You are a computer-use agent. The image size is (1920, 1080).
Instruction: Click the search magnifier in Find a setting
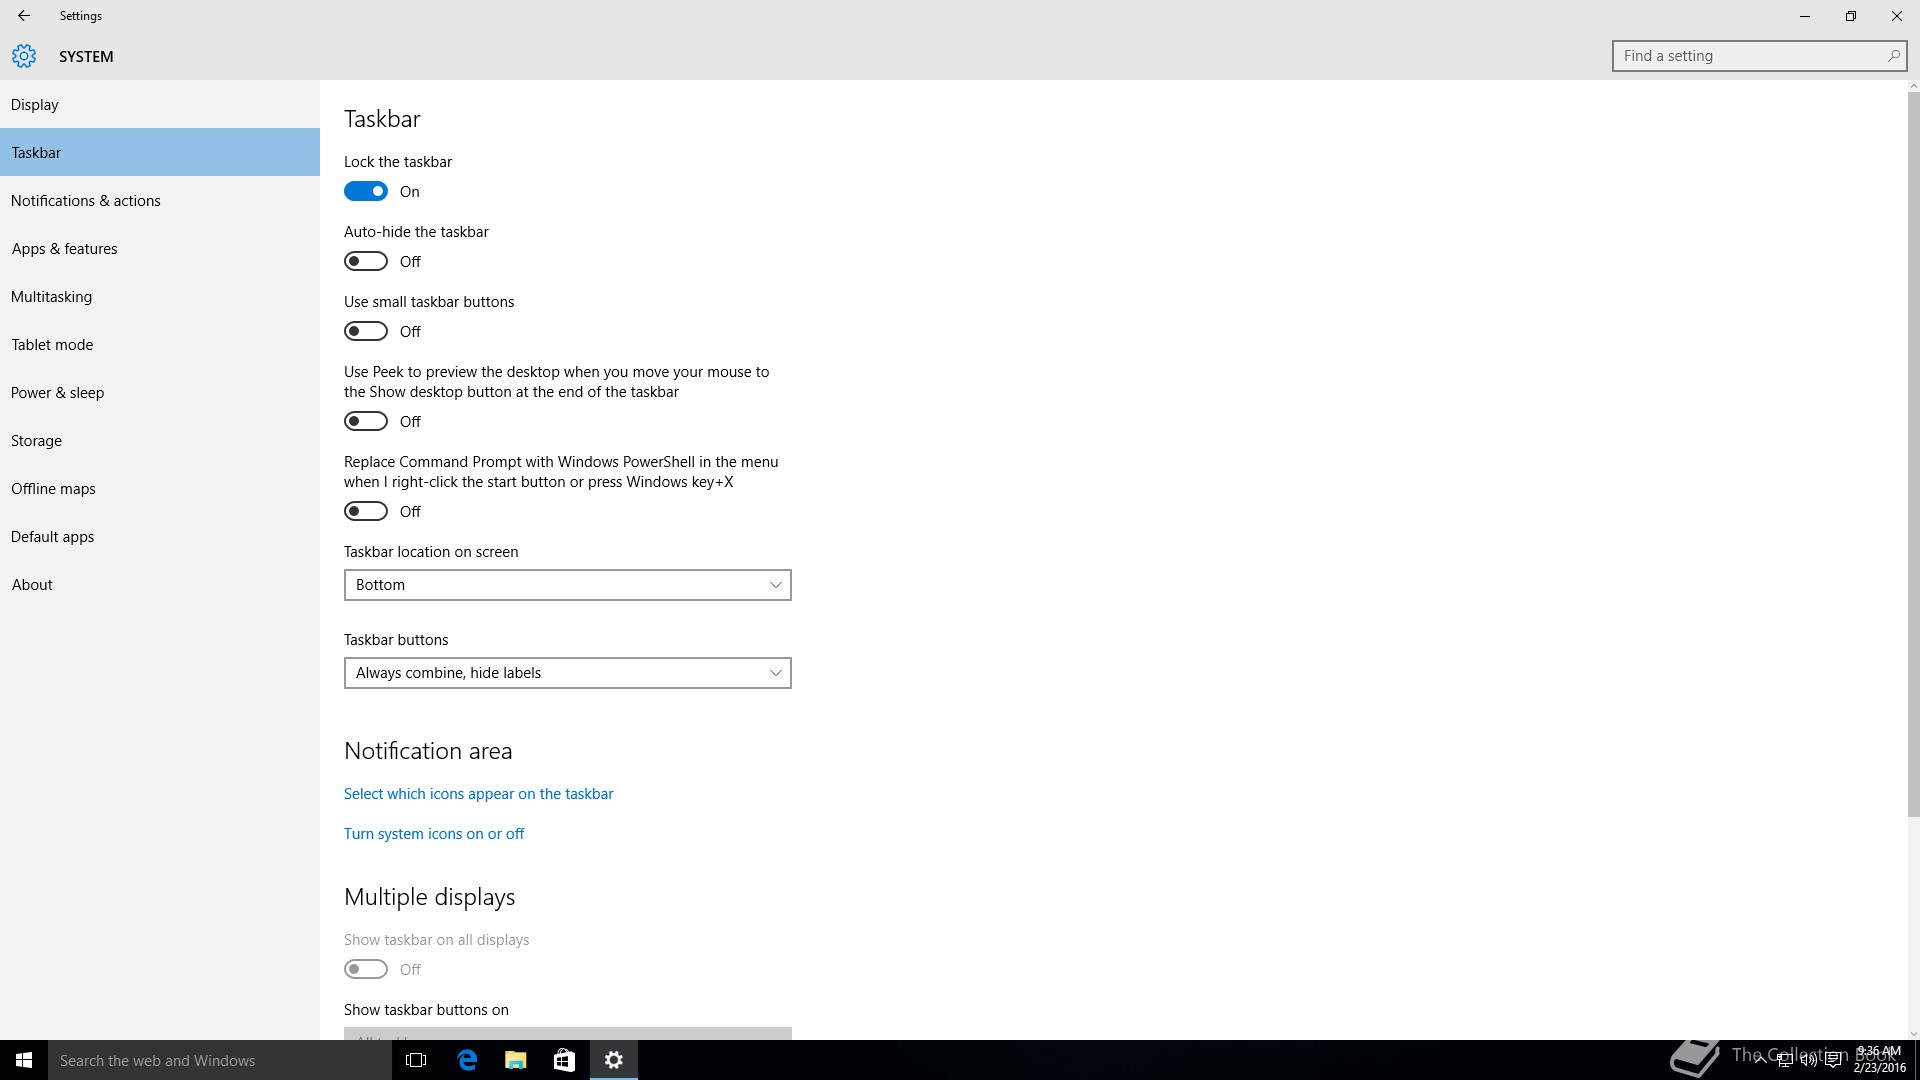coord(1893,56)
